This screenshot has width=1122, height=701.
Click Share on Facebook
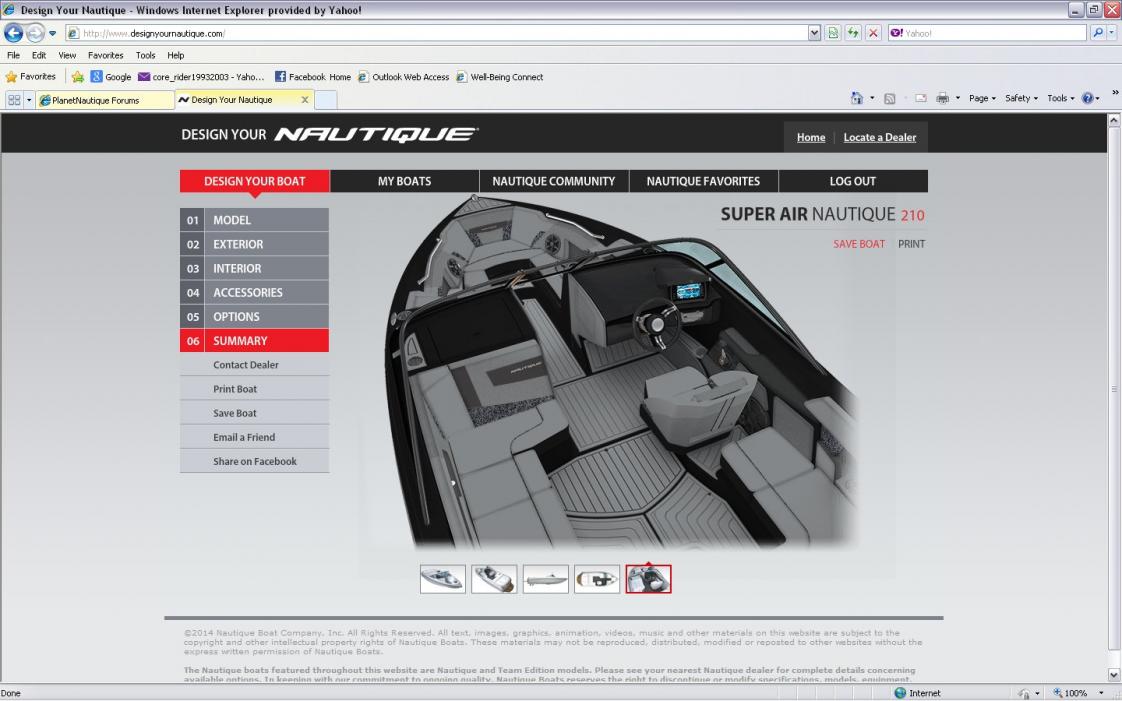254,461
